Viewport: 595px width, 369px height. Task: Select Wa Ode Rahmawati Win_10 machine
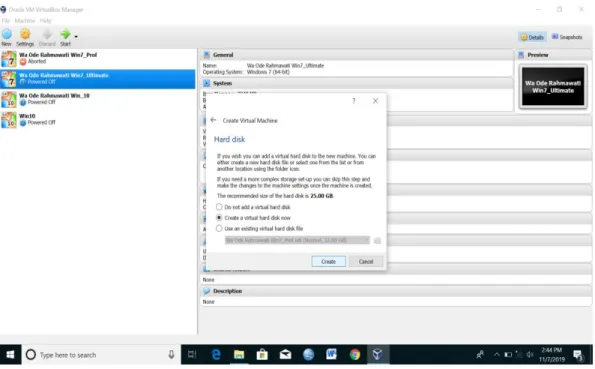click(98, 99)
